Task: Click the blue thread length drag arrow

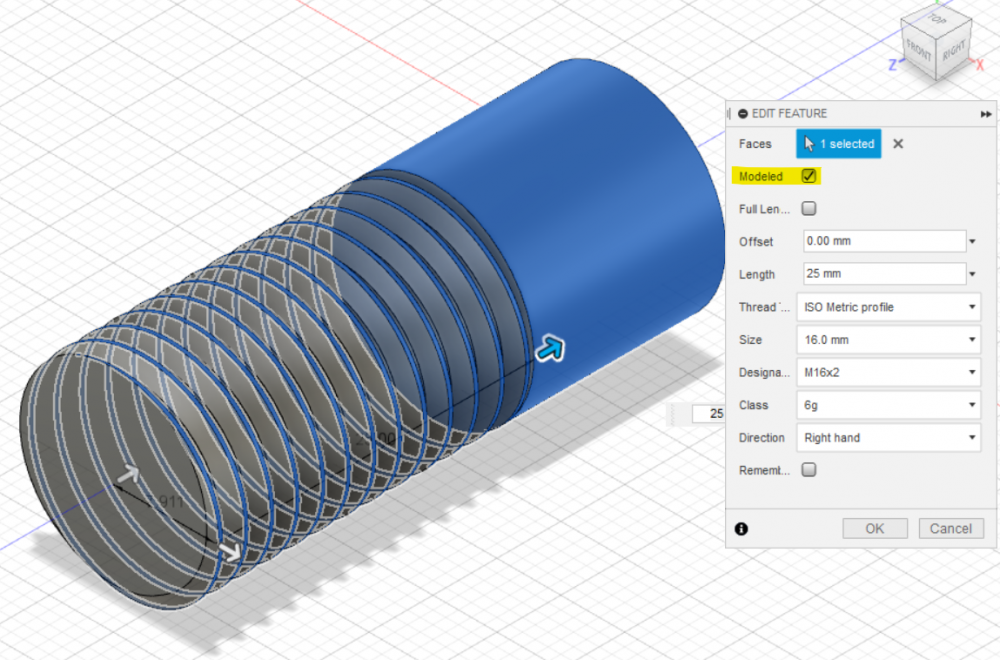Action: click(549, 349)
